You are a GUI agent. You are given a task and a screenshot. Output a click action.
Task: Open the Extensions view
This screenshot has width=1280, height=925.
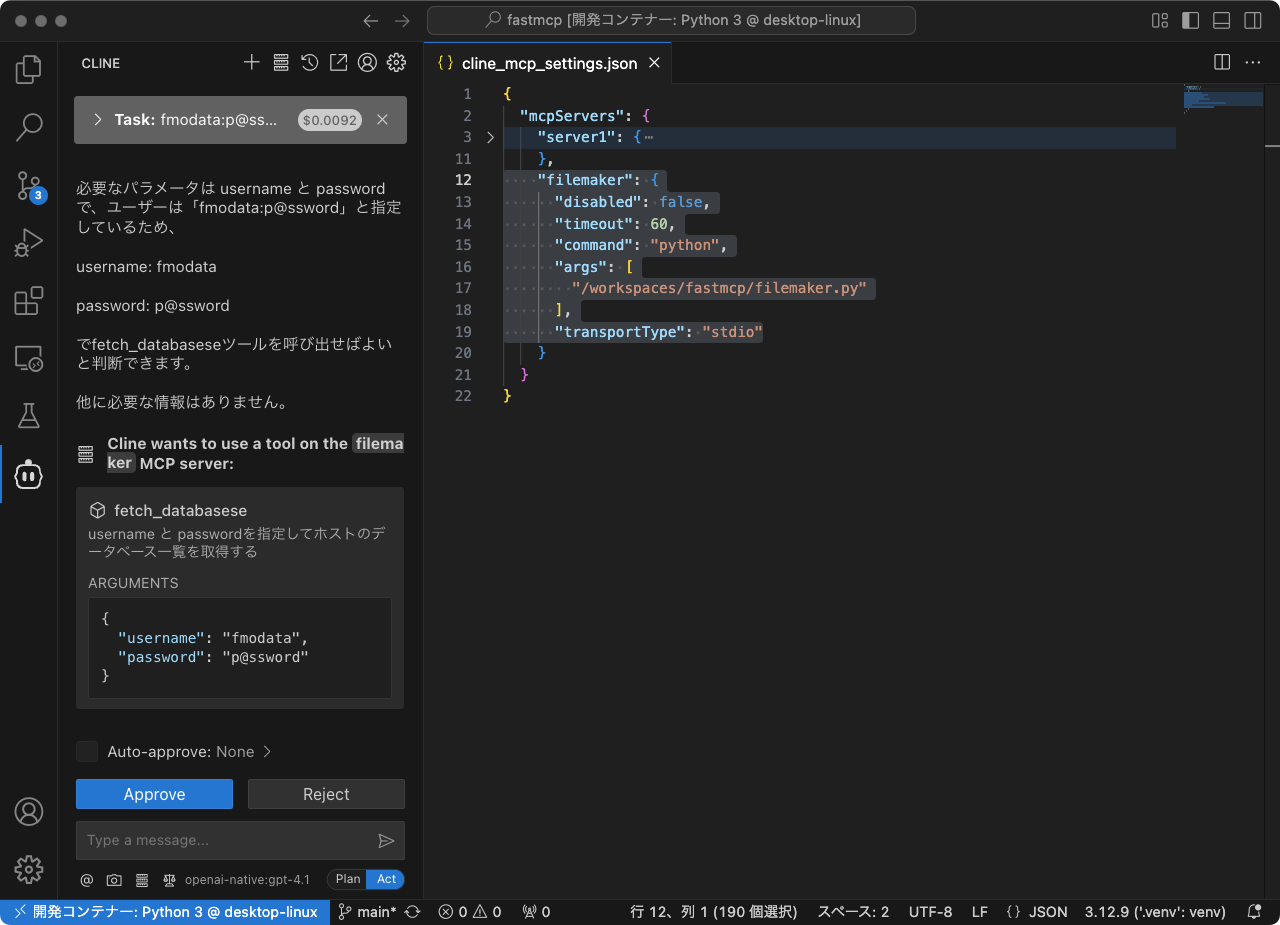point(28,300)
